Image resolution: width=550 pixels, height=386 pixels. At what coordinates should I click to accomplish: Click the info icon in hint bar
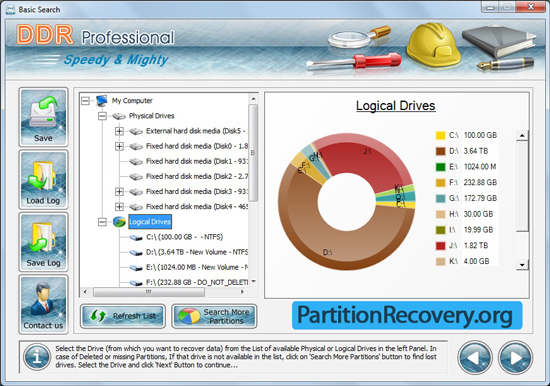[36, 357]
